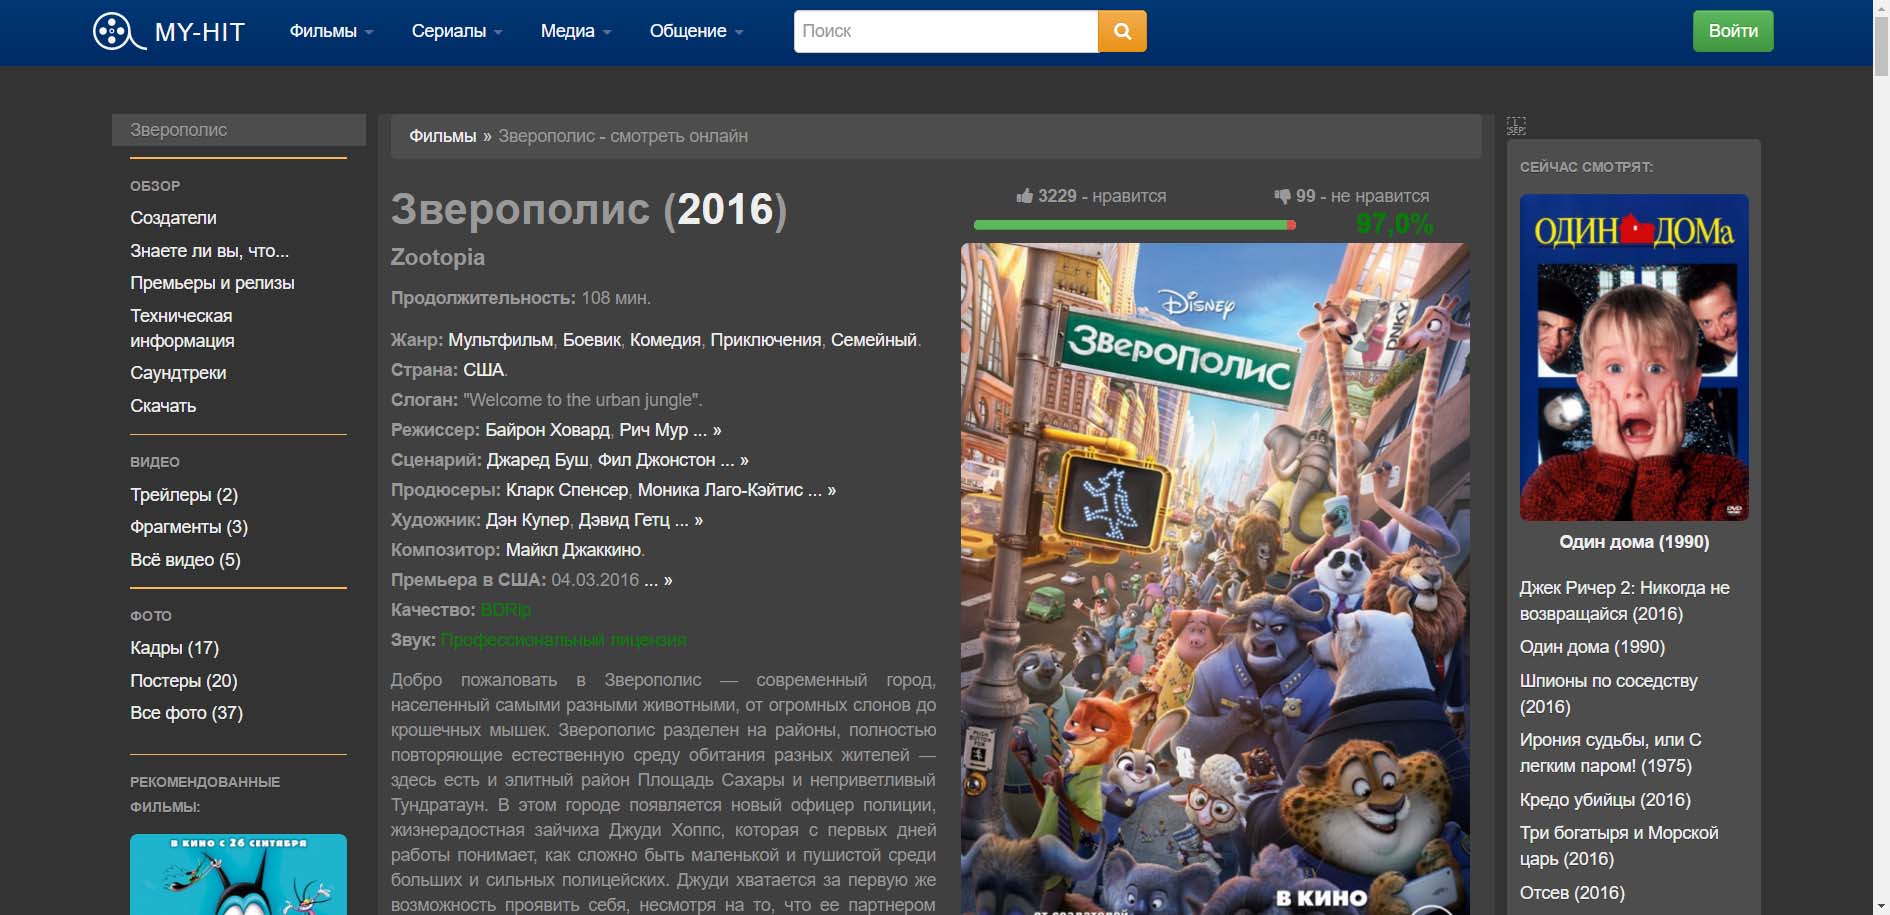Open the Фильмы dropdown menu

pyautogui.click(x=331, y=31)
